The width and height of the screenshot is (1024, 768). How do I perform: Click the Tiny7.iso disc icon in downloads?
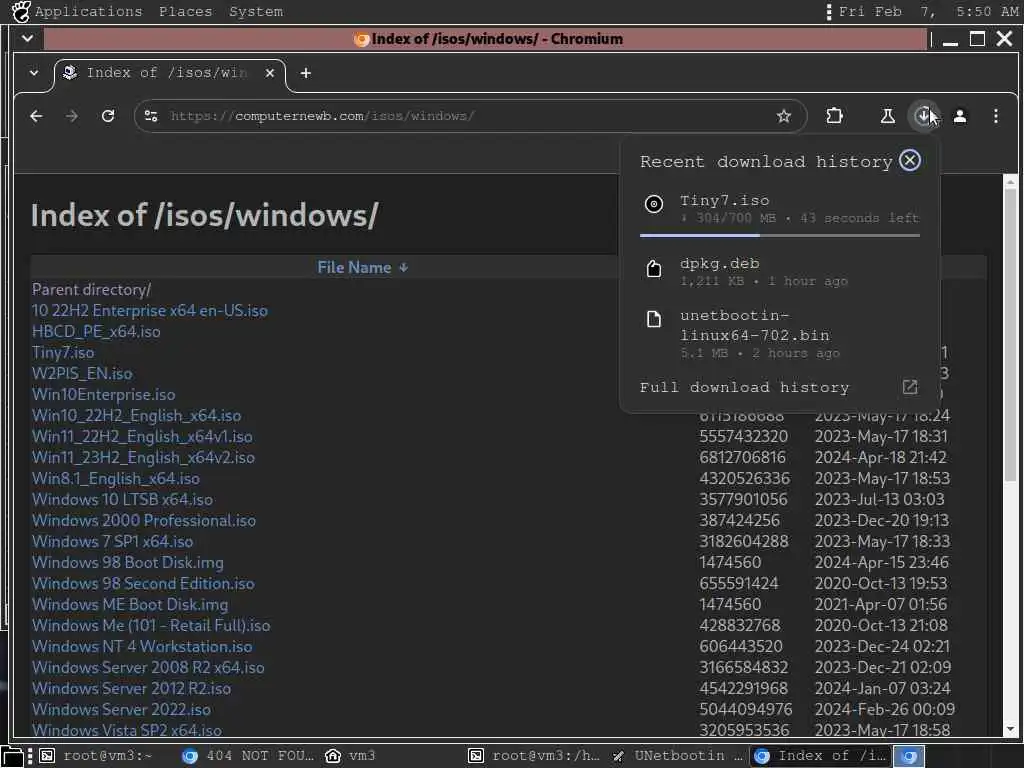pos(654,204)
